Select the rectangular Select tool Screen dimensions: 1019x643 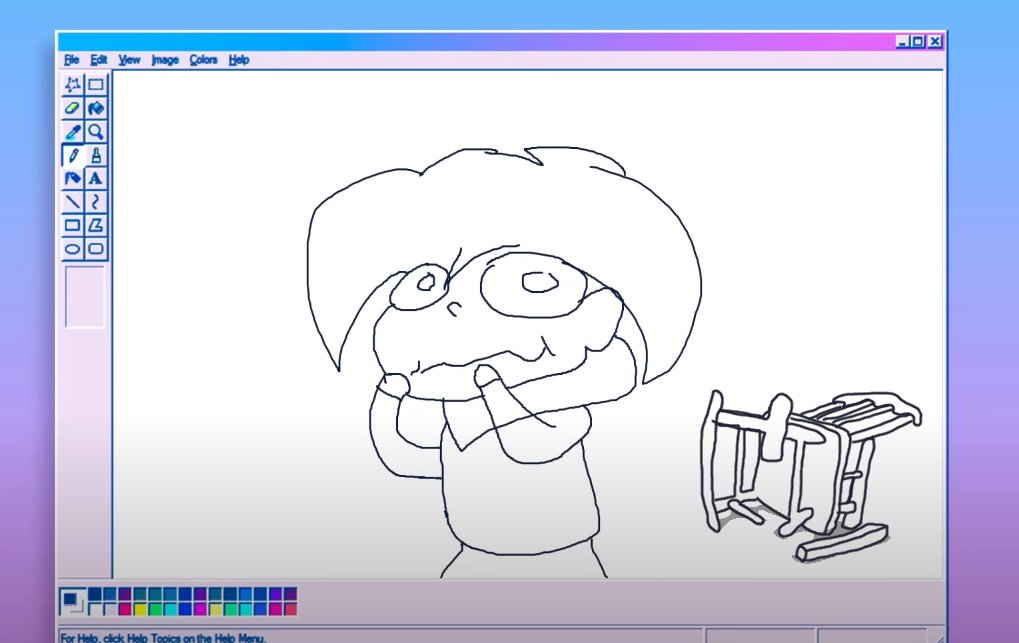(x=96, y=85)
